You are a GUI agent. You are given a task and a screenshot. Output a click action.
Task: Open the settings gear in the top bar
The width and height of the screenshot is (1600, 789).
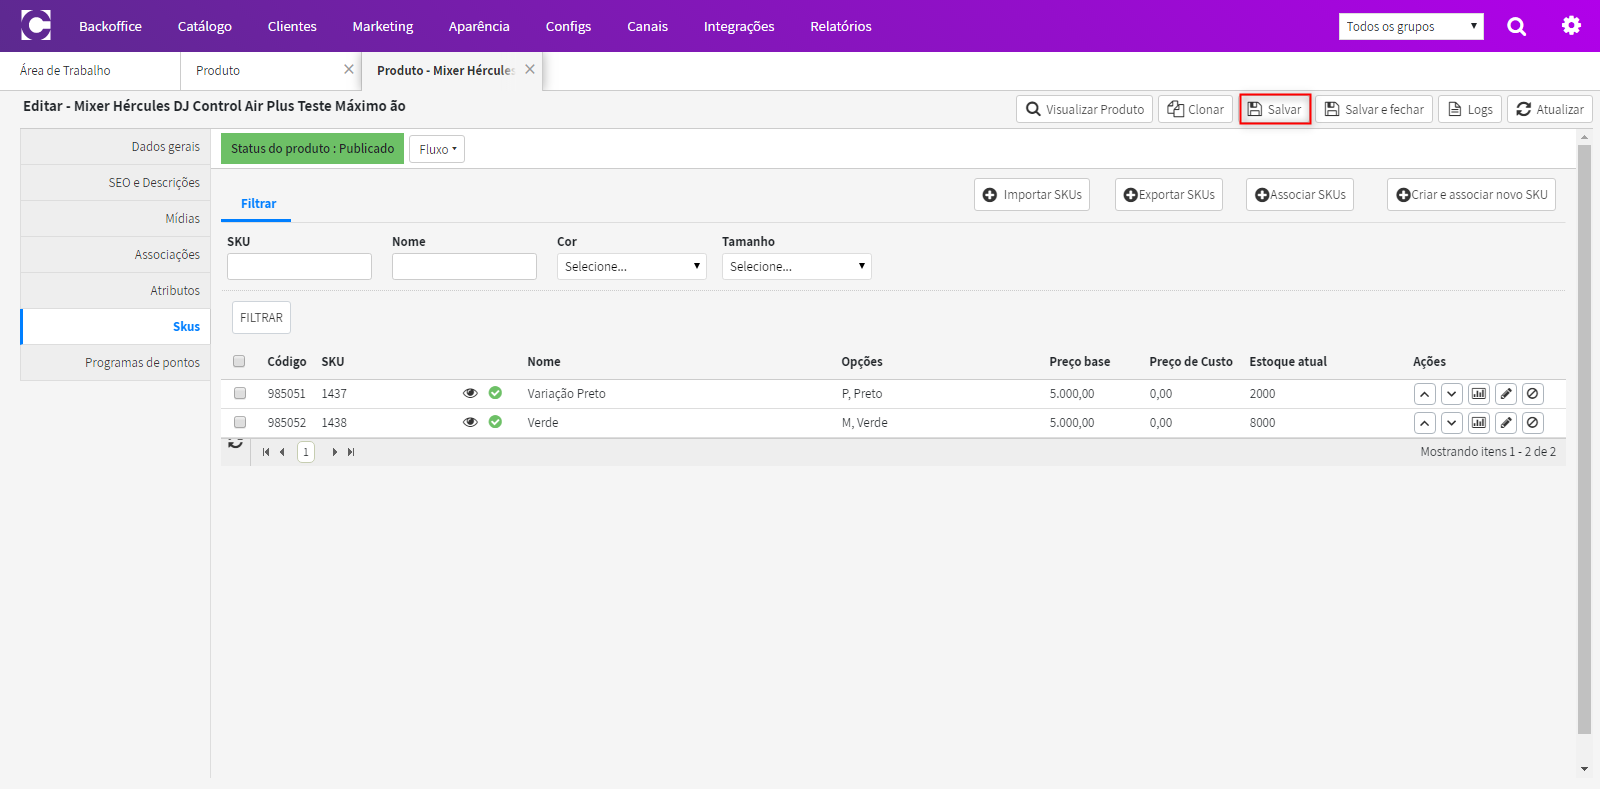pos(1571,26)
